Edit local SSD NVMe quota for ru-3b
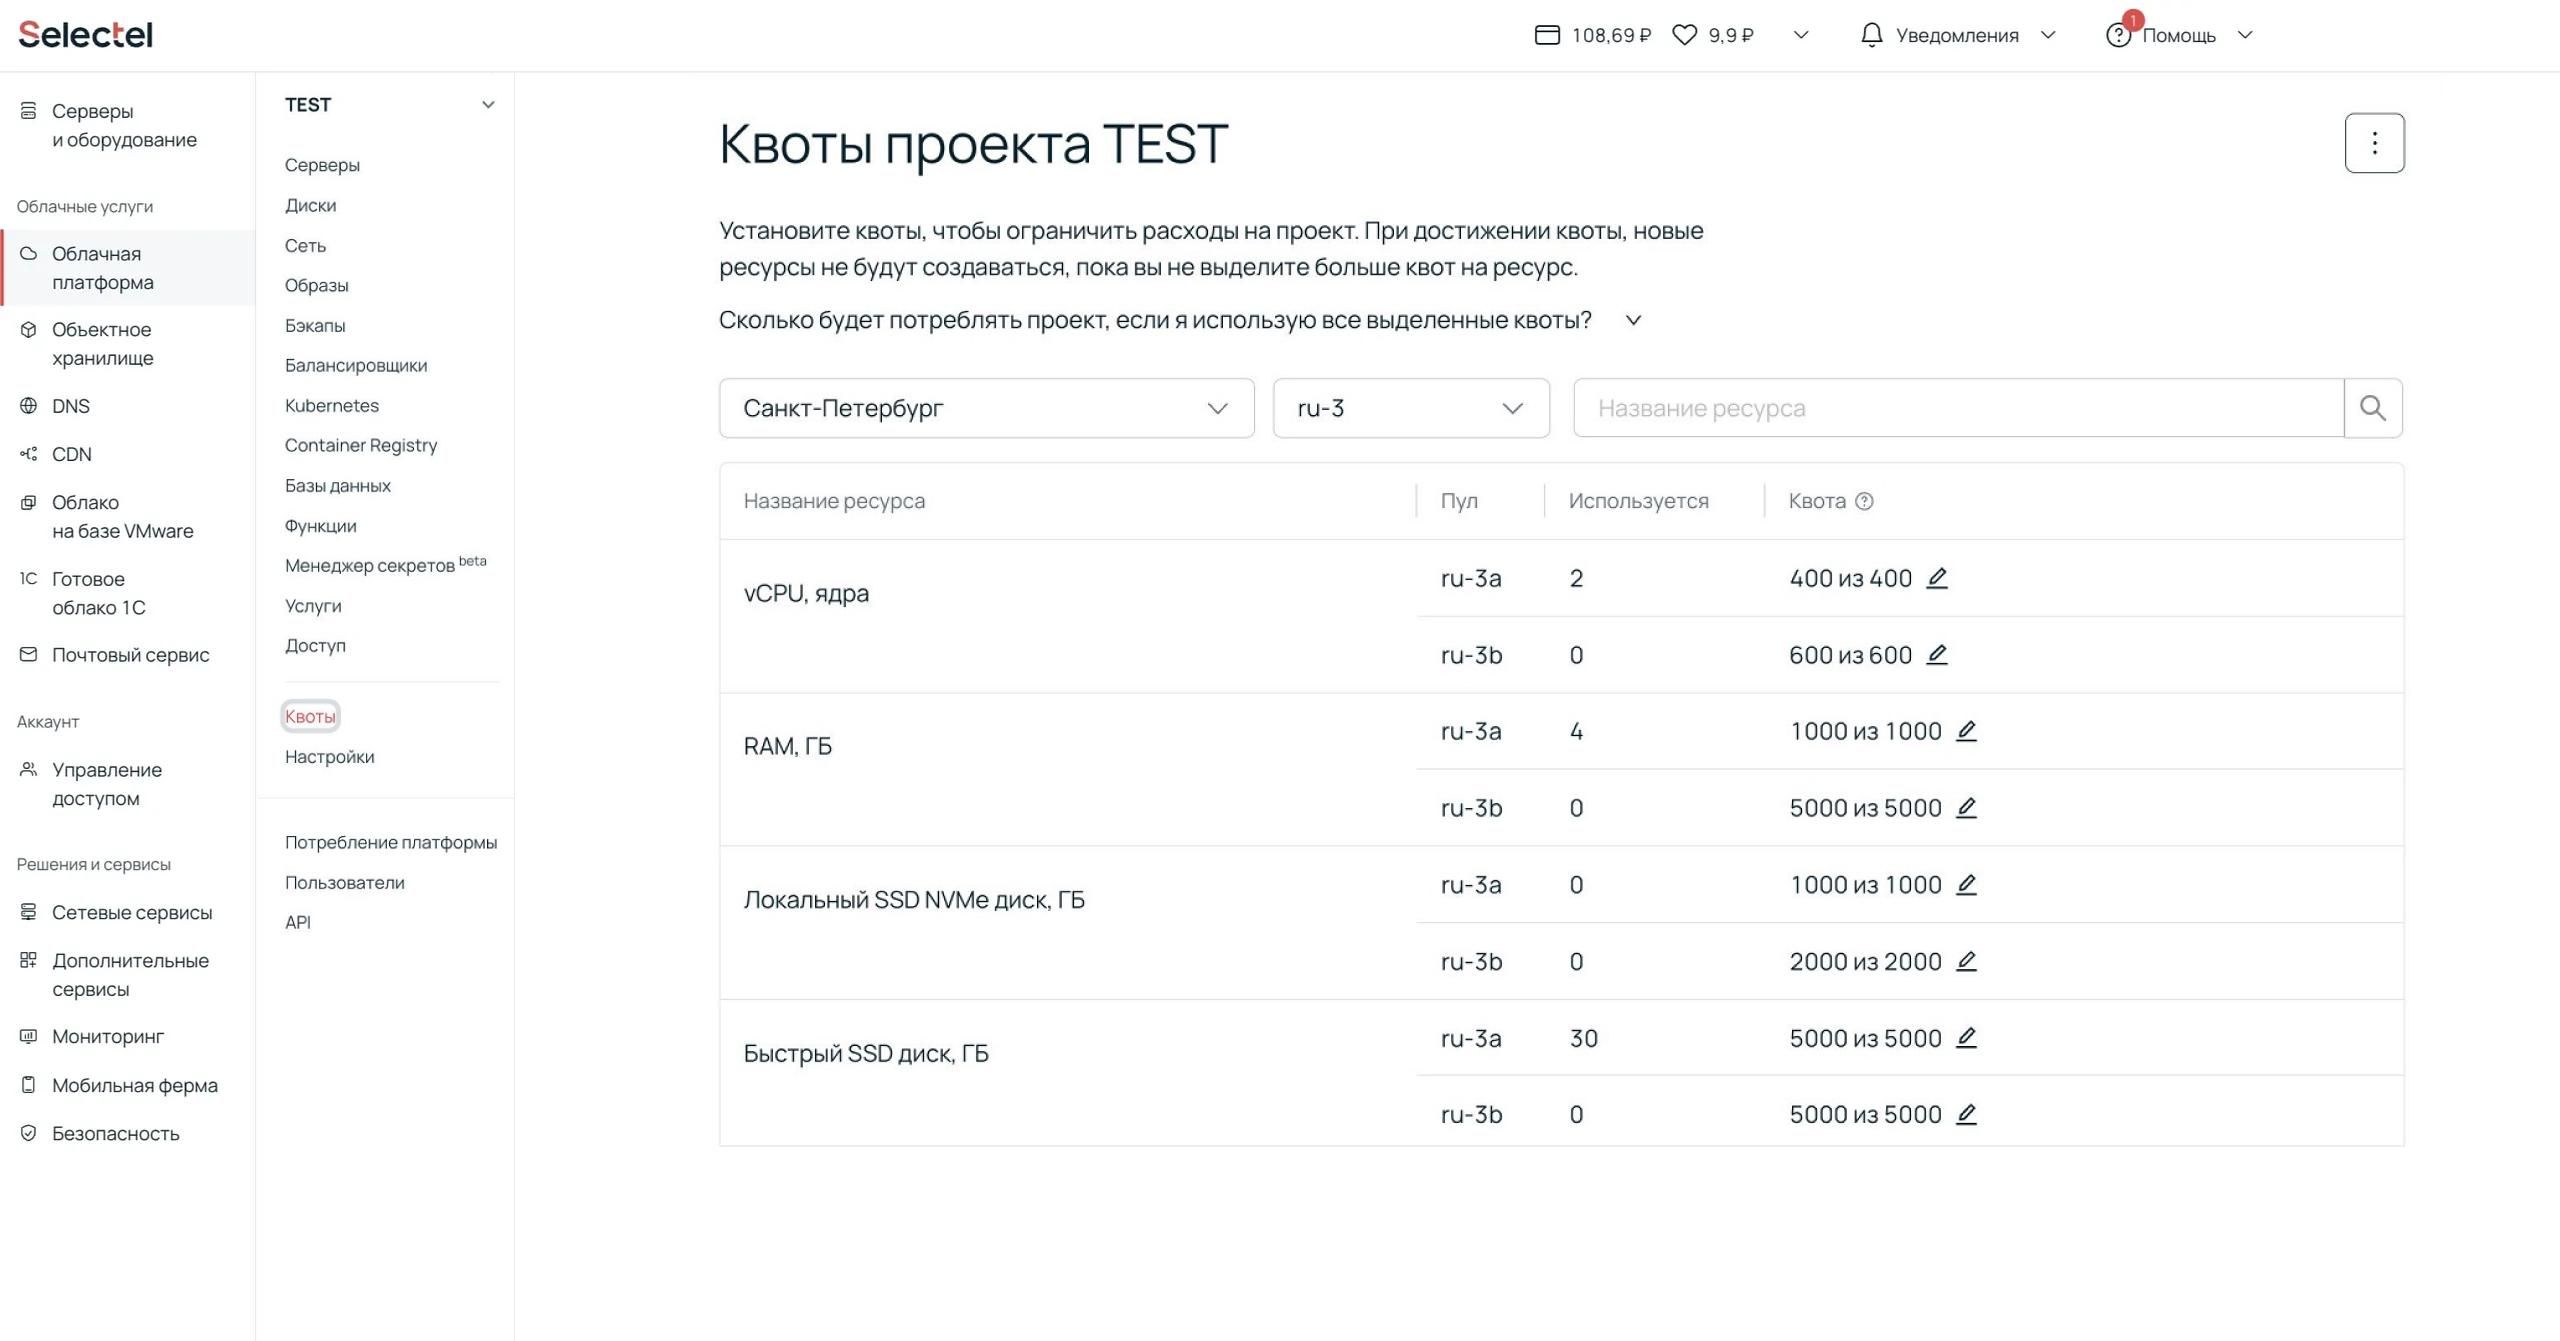This screenshot has width=2560, height=1341. pos(1965,961)
